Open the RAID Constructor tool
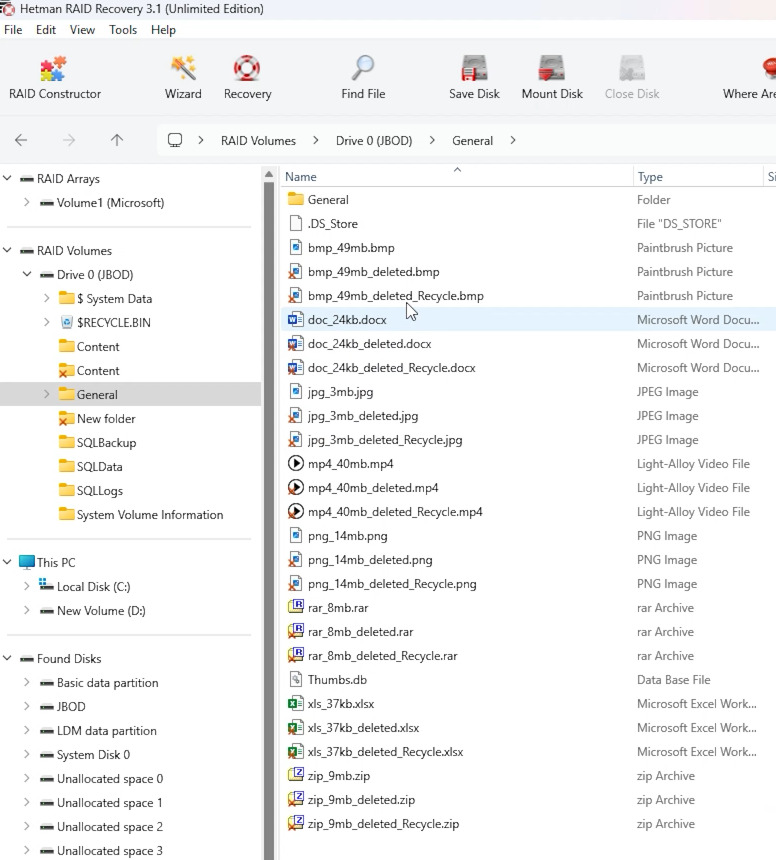 pos(54,78)
